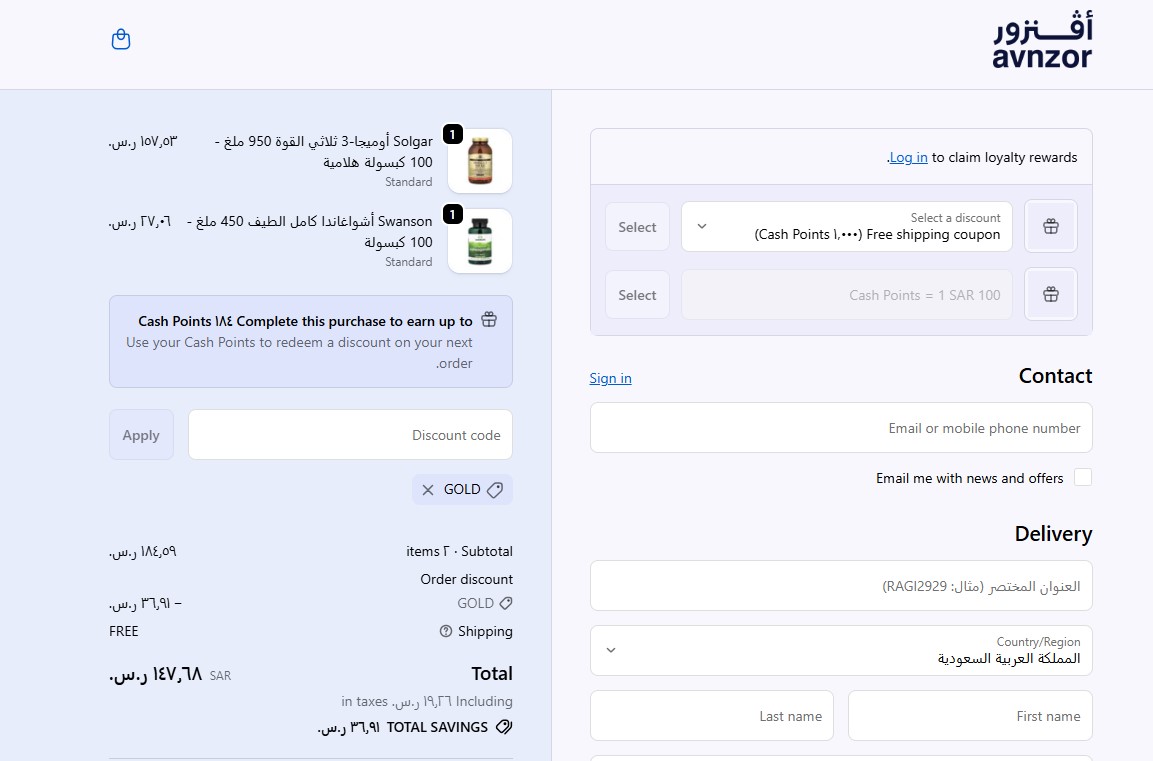This screenshot has height=761, width=1153.
Task: Remove the GOLD discount code tag
Action: tap(428, 490)
